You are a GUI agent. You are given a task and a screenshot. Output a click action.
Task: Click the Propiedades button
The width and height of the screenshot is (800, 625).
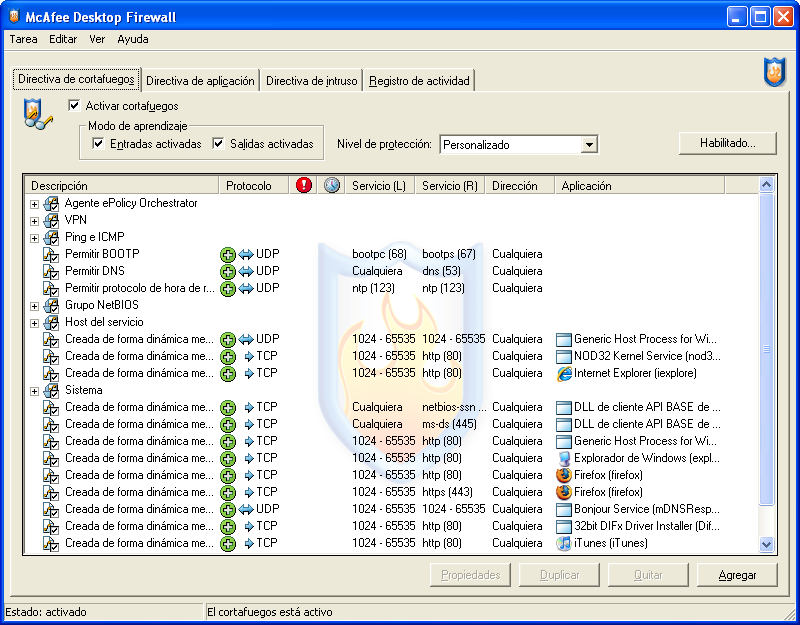tap(470, 575)
